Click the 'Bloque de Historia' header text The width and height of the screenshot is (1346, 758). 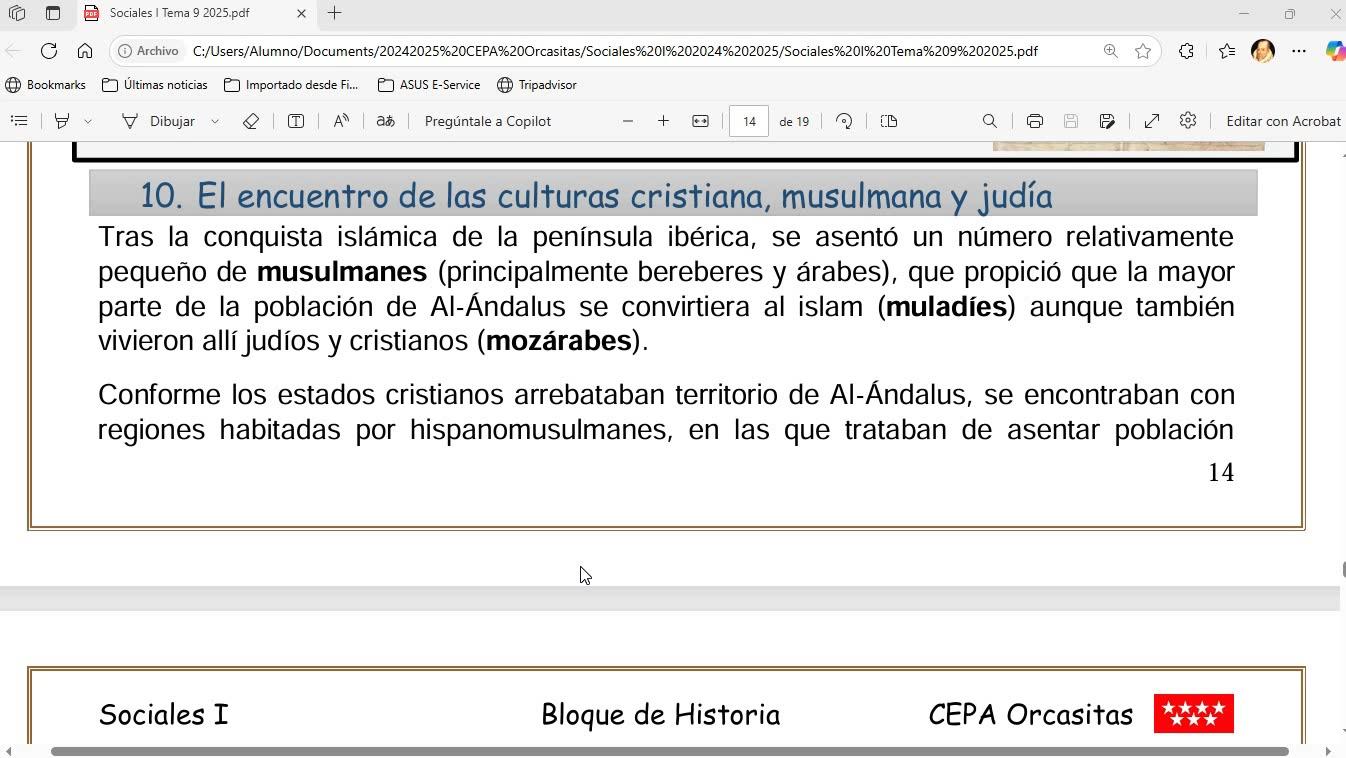(x=660, y=715)
